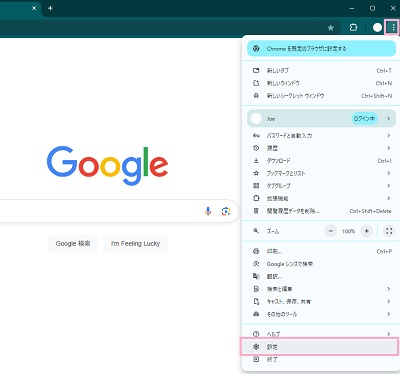Screen dimensions: 400x374
Task: Expand 履歴 (History) submenu
Action: (x=321, y=148)
